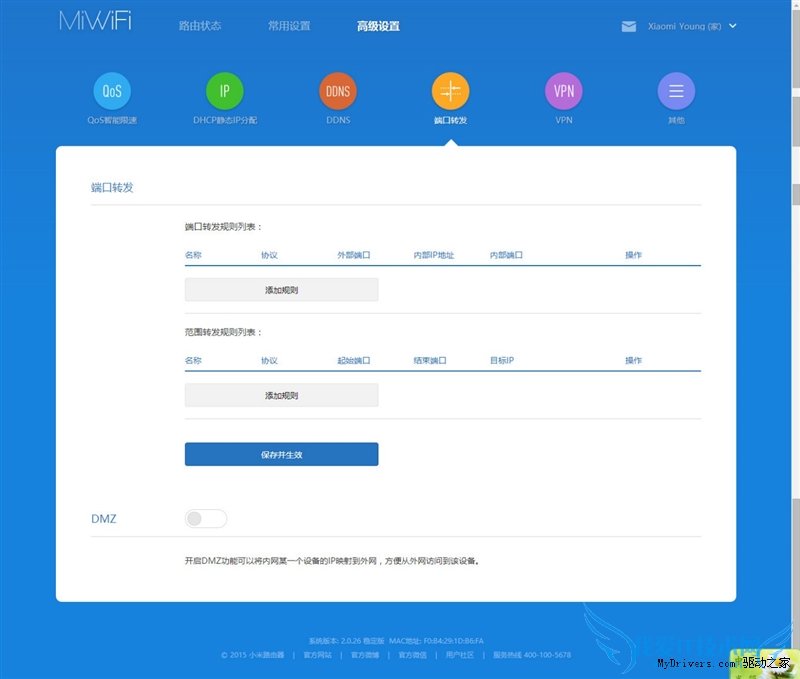Click the 端口转发 section heading
This screenshot has height=679, width=800.
(112, 188)
